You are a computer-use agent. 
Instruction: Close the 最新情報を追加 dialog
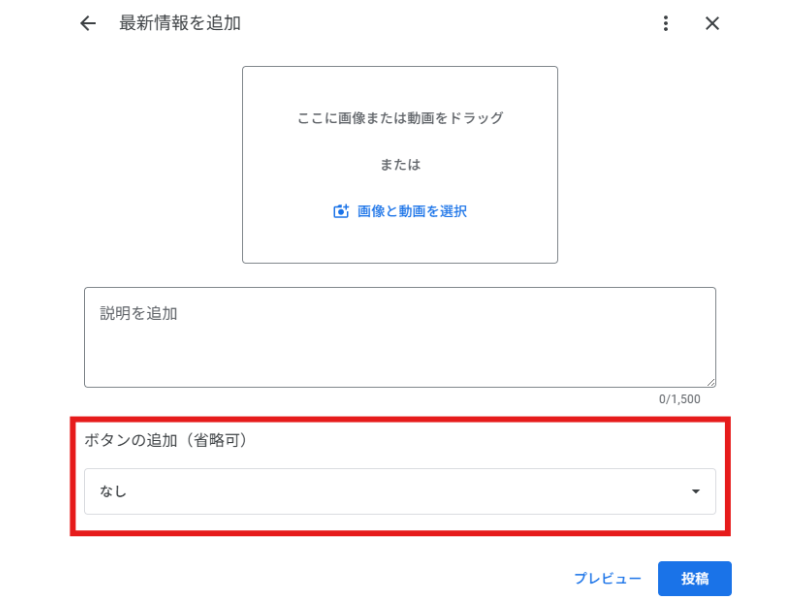click(x=712, y=23)
